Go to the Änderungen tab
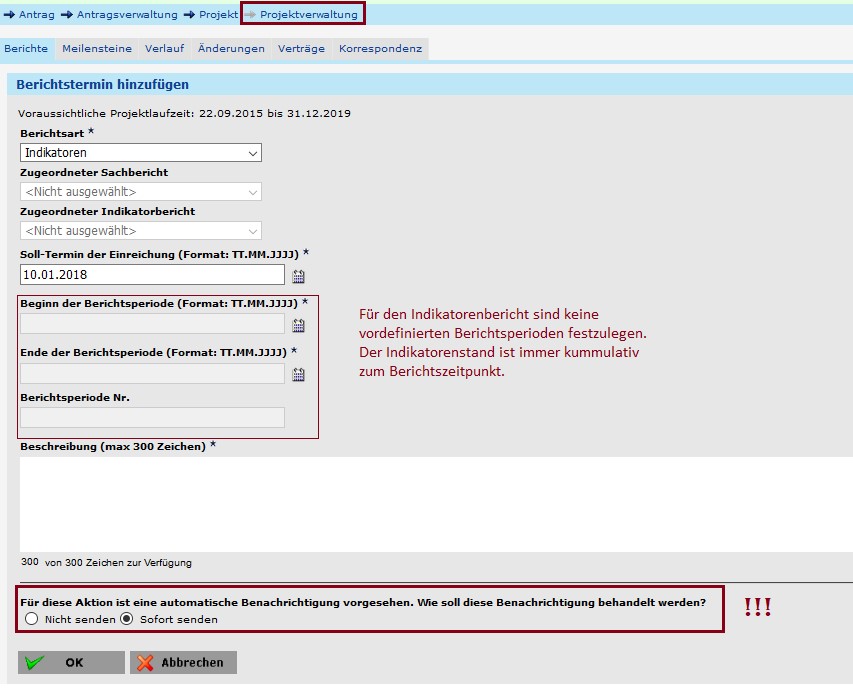The height and width of the screenshot is (691, 853). tap(231, 48)
